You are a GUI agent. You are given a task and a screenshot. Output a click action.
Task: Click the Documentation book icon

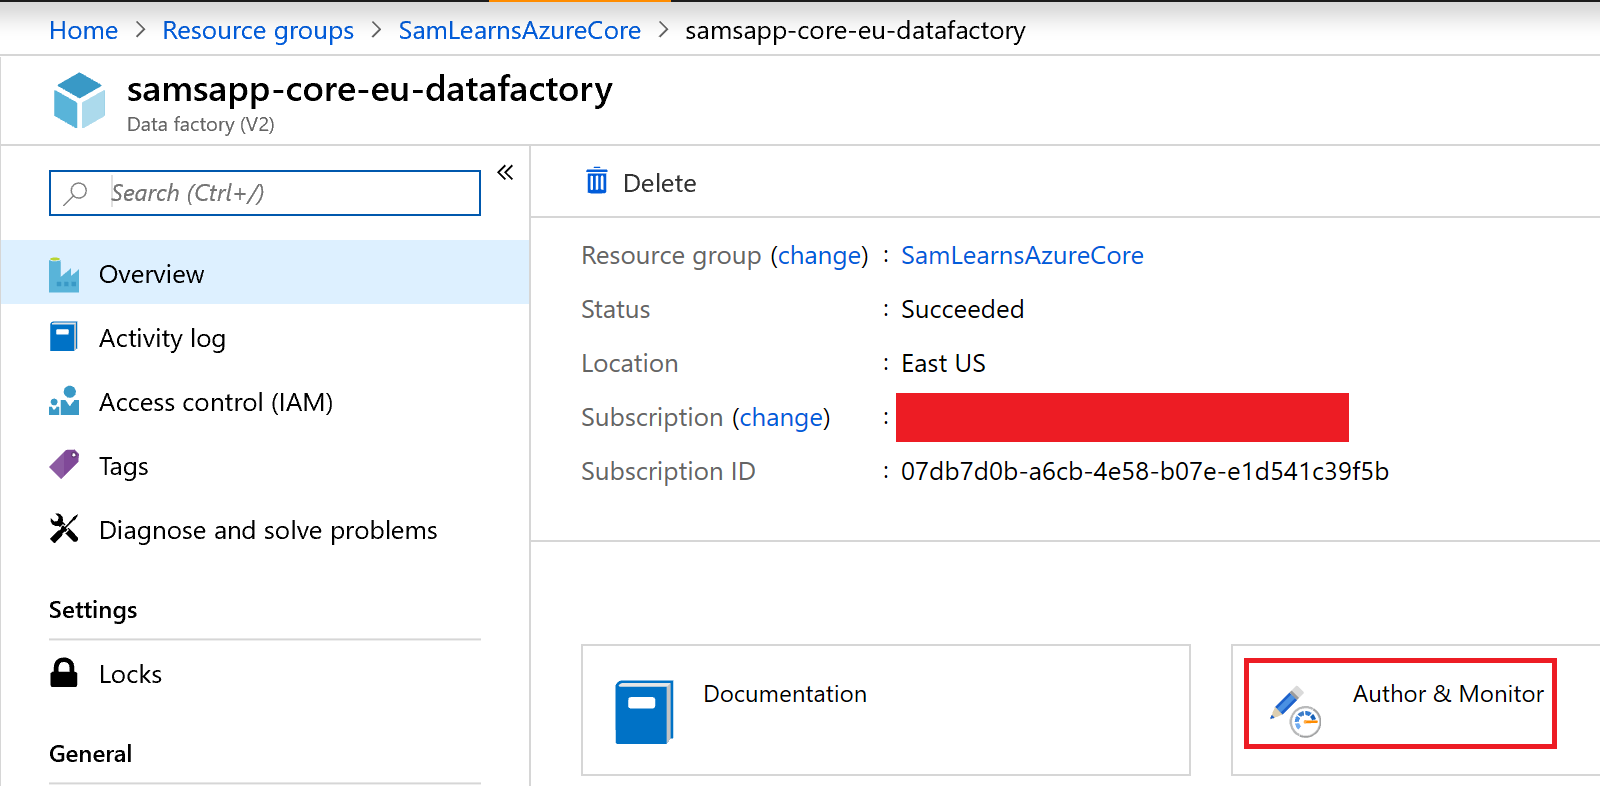[643, 711]
